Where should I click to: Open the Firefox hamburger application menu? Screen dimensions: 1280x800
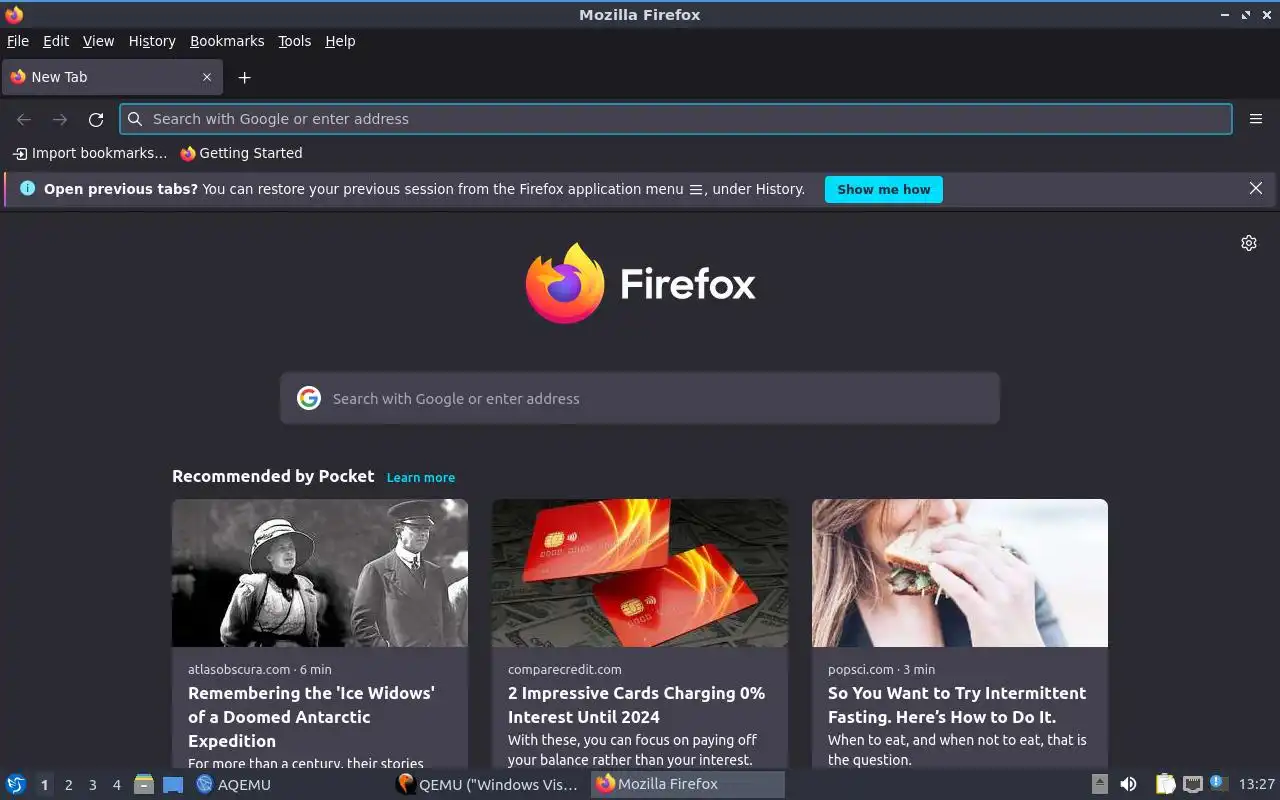pyautogui.click(x=1256, y=119)
